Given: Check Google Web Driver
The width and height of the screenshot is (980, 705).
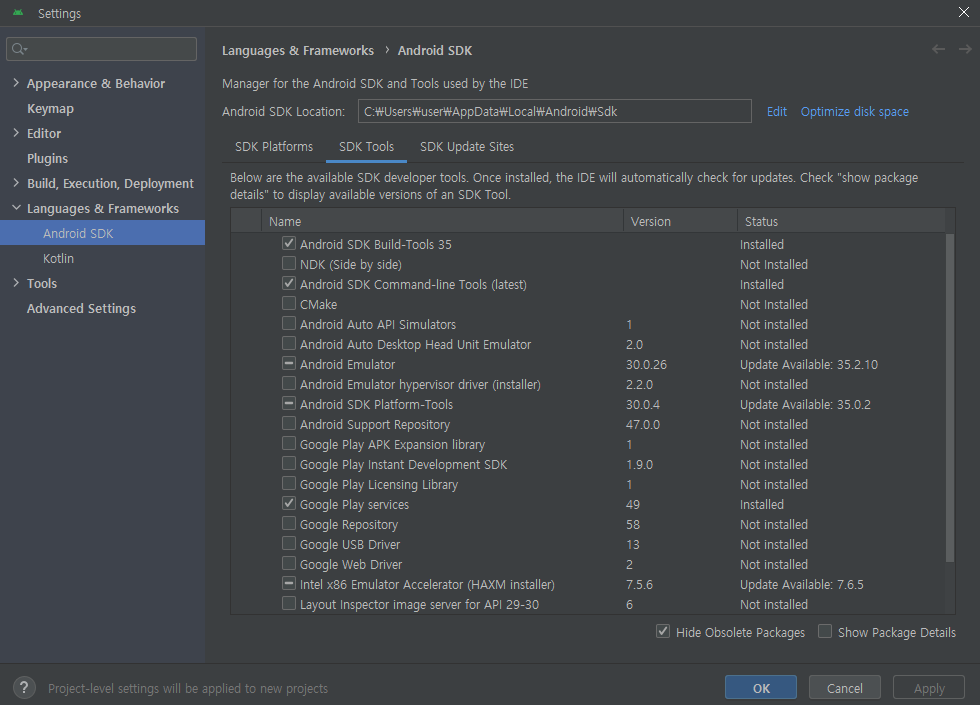Looking at the screenshot, I should [289, 563].
